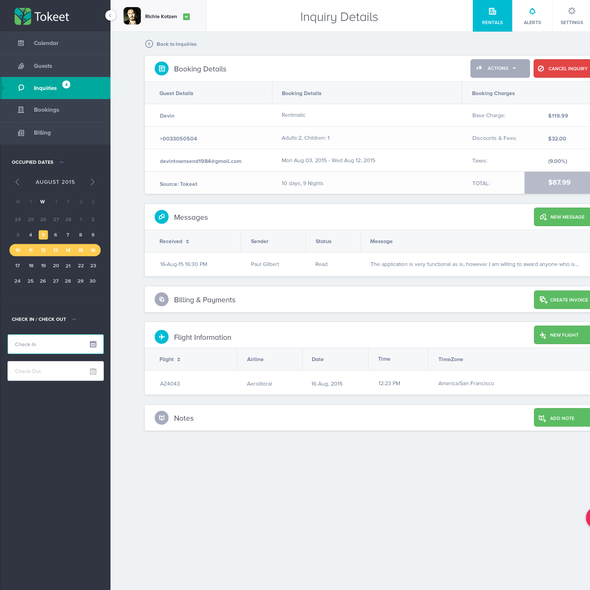Open the Rentals tab
This screenshot has width=590, height=590.
(x=492, y=16)
